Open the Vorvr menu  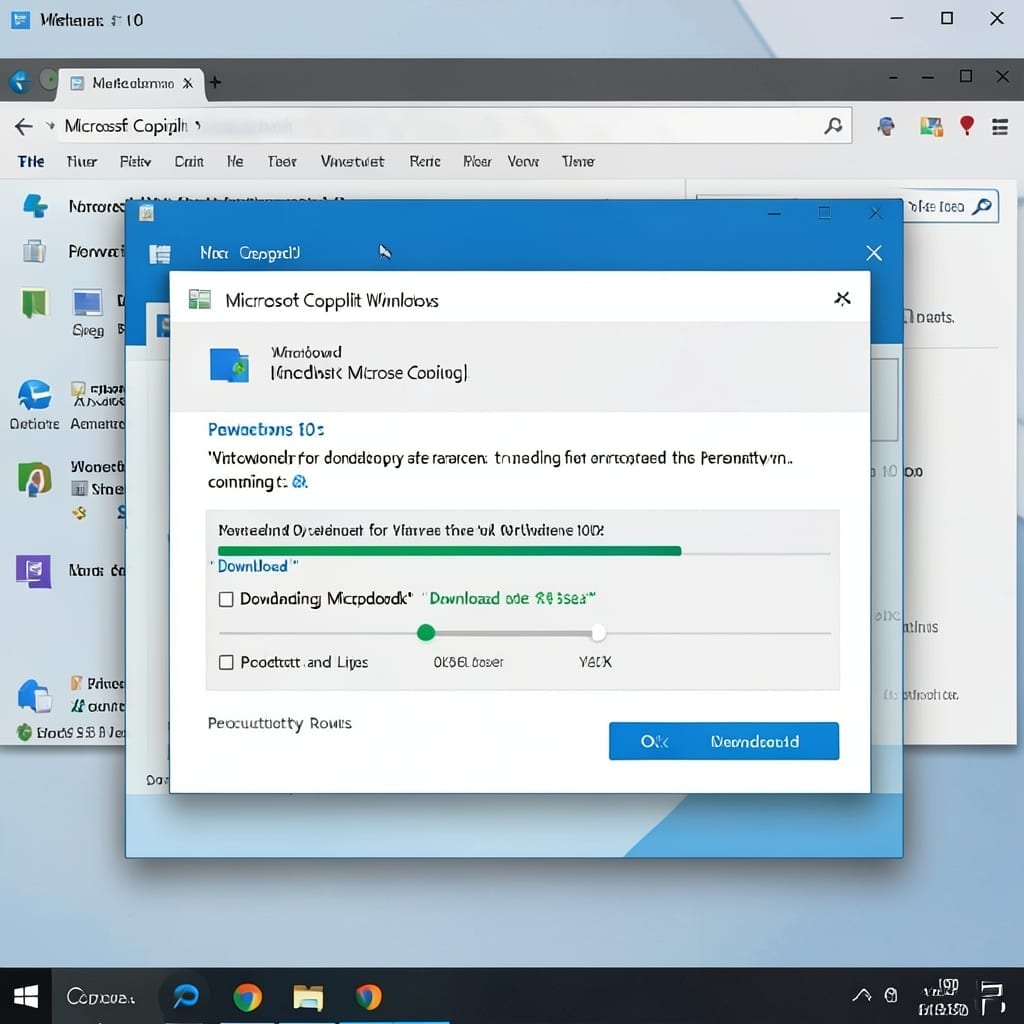[523, 161]
